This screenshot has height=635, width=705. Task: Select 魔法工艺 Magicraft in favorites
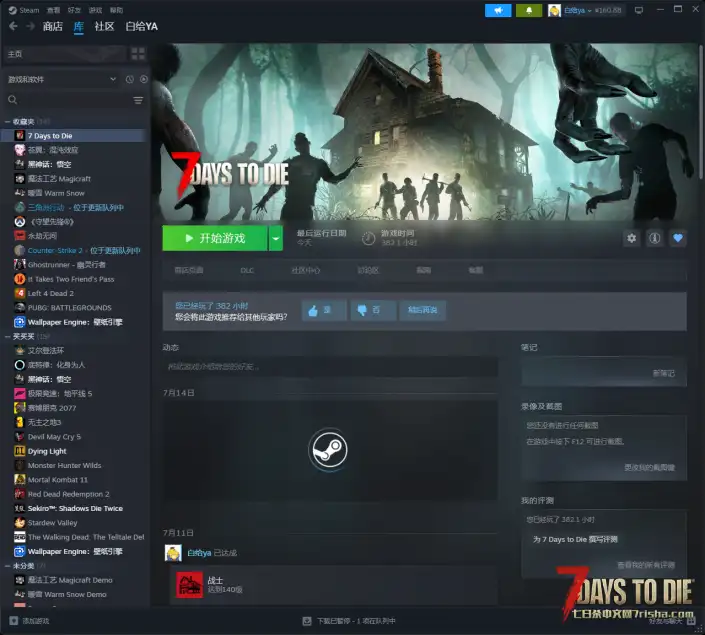point(58,179)
